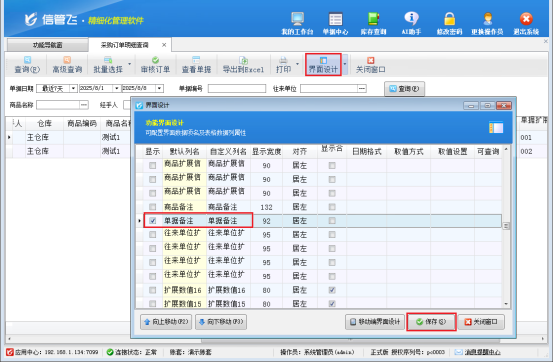This screenshot has width=554, height=362.
Task: Select the 采购订单明细查询 tab
Action: coord(125,45)
